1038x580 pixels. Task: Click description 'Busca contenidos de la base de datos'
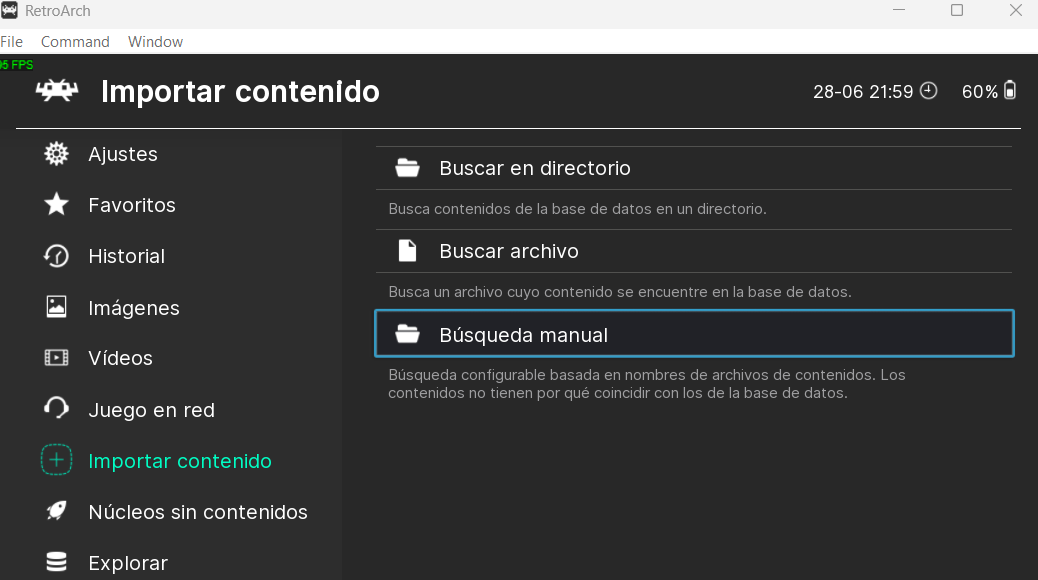(577, 209)
